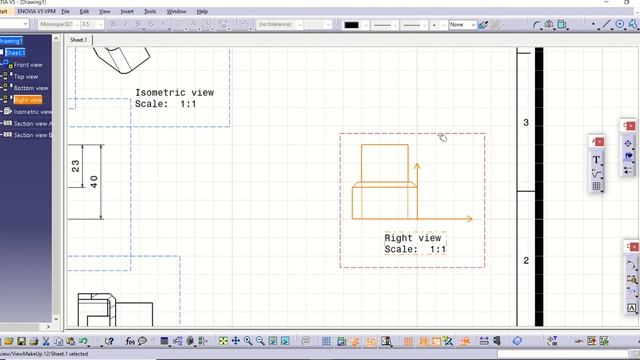
Task: Click the tree panel scroll-up arrow
Action: coord(56,38)
